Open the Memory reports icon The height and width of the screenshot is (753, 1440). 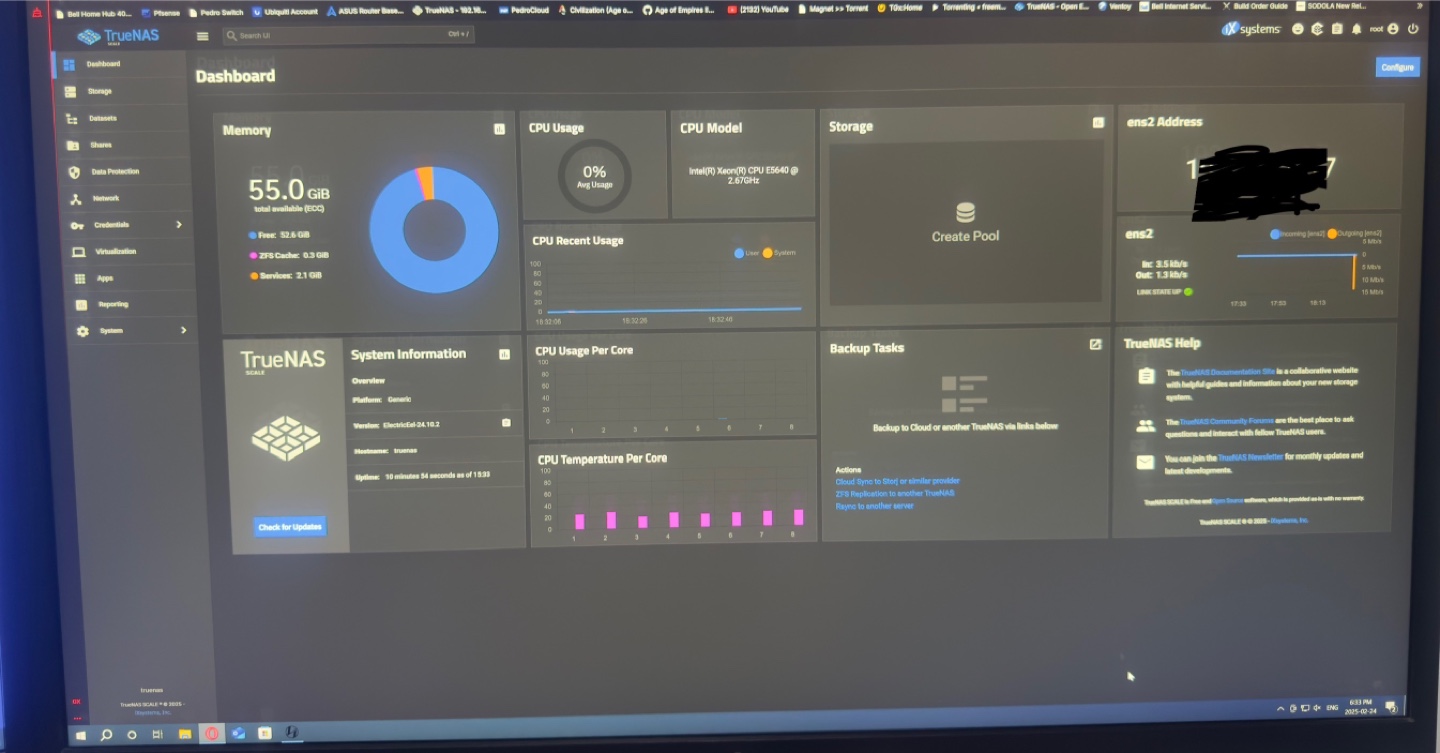(499, 129)
